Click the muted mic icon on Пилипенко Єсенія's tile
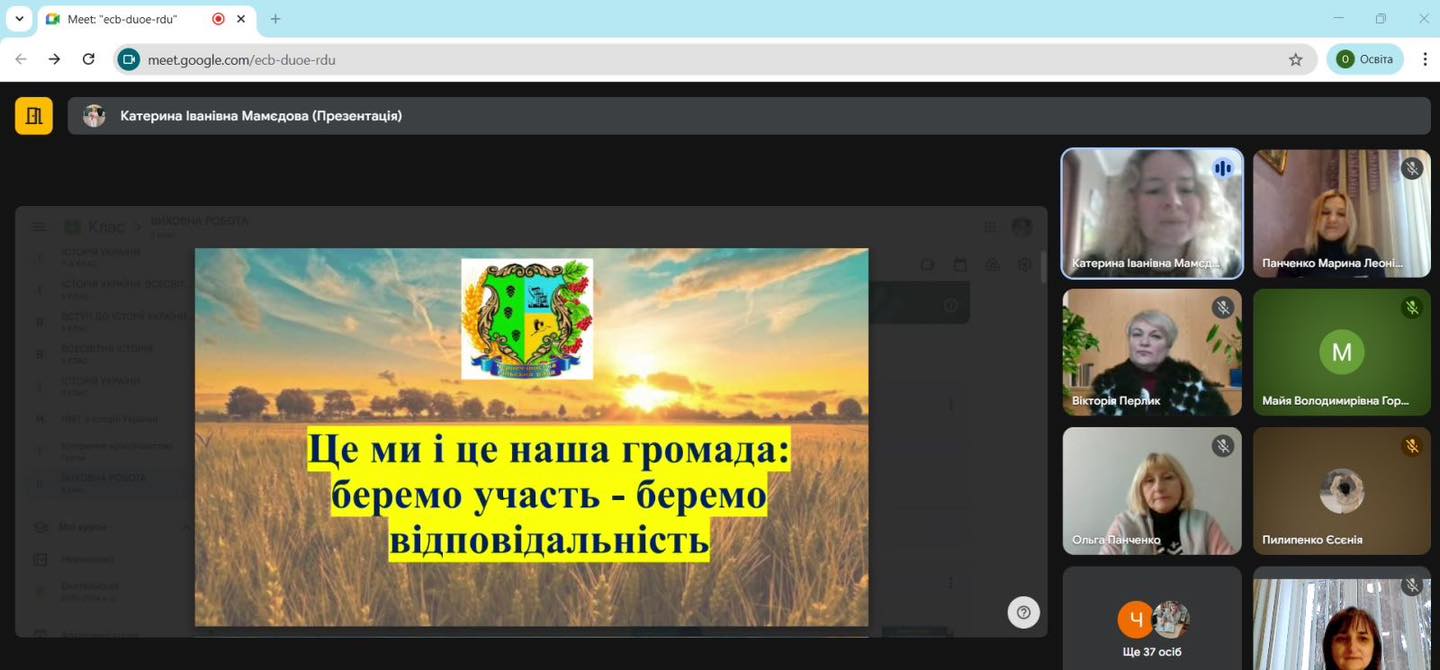Screen dimensions: 1440x670 click(x=1411, y=446)
